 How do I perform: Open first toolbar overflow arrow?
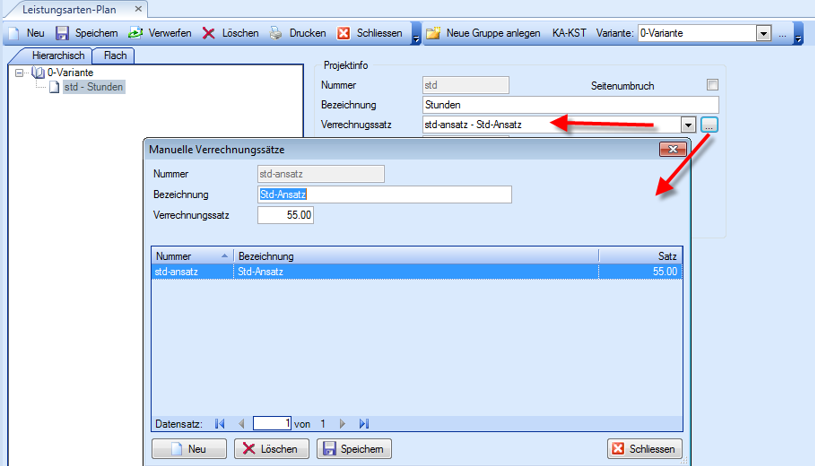pos(416,34)
